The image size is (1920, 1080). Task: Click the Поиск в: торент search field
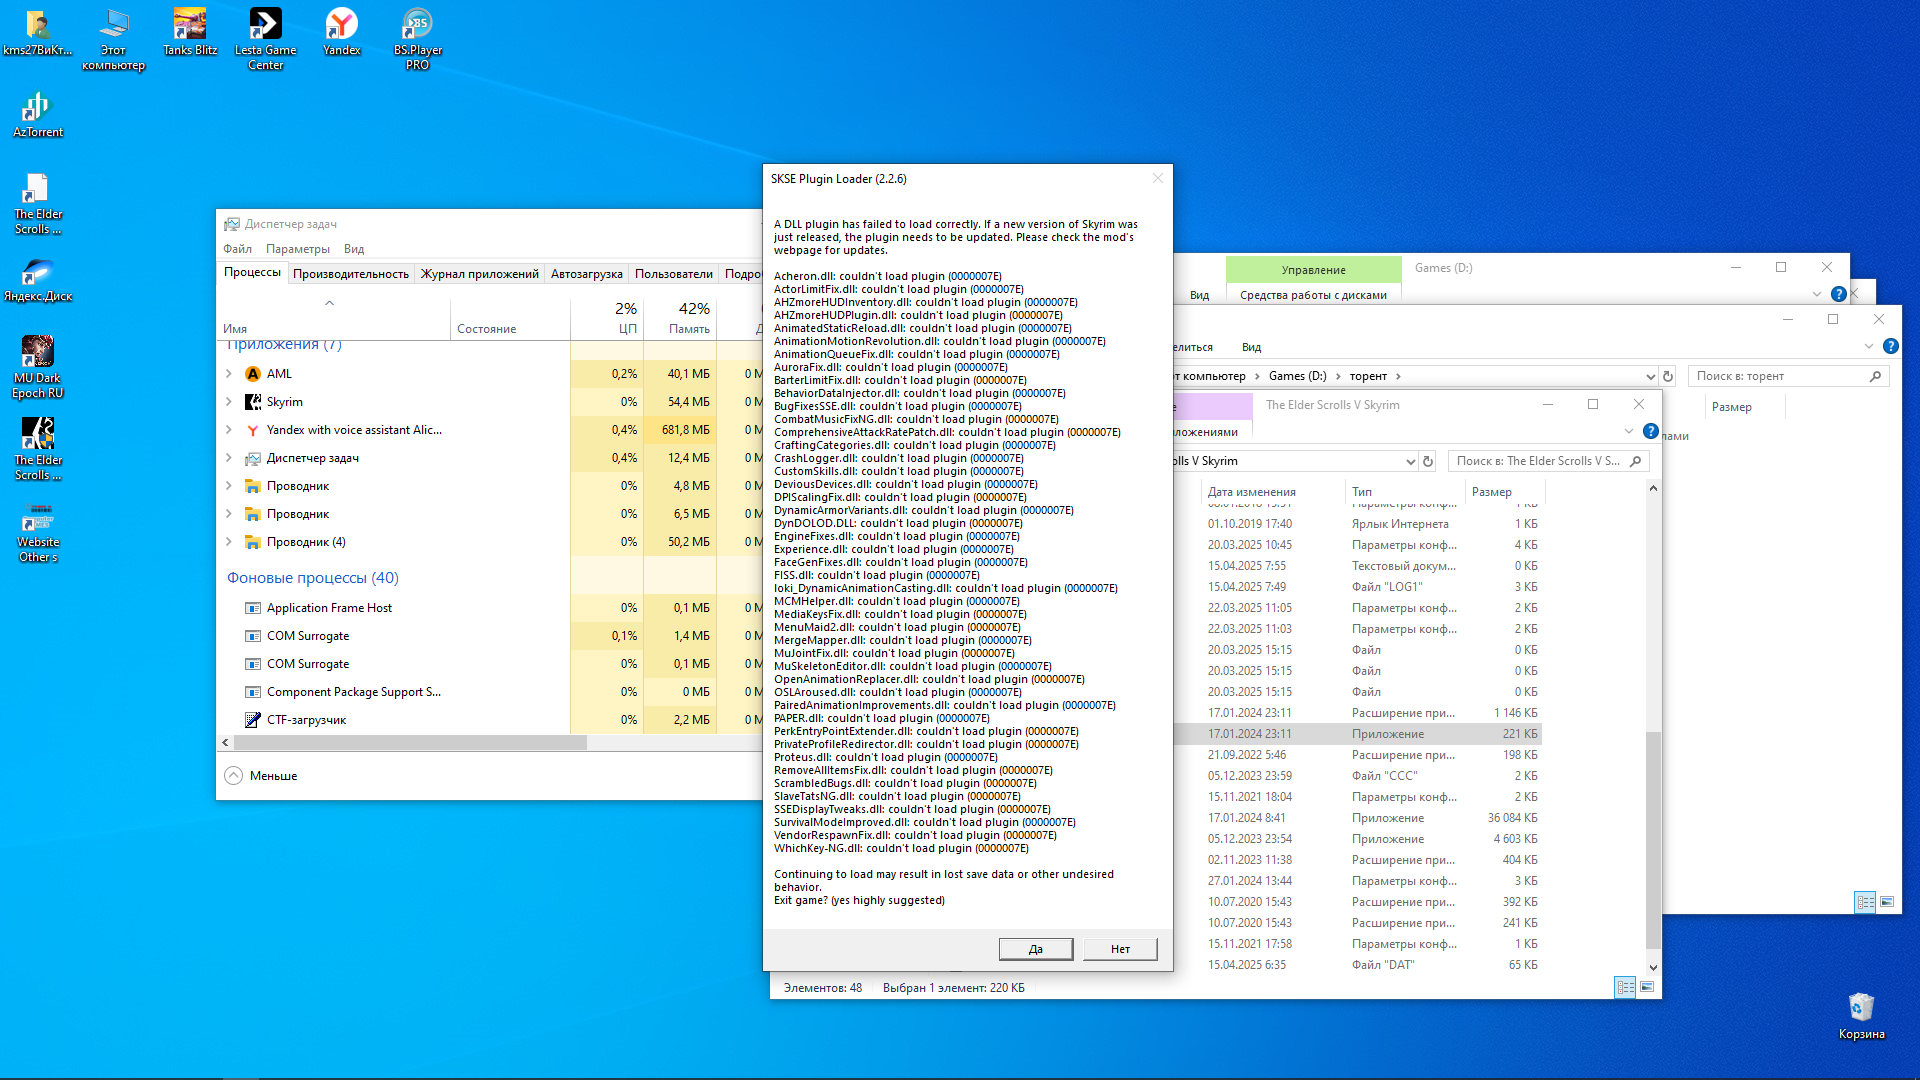coord(1775,377)
